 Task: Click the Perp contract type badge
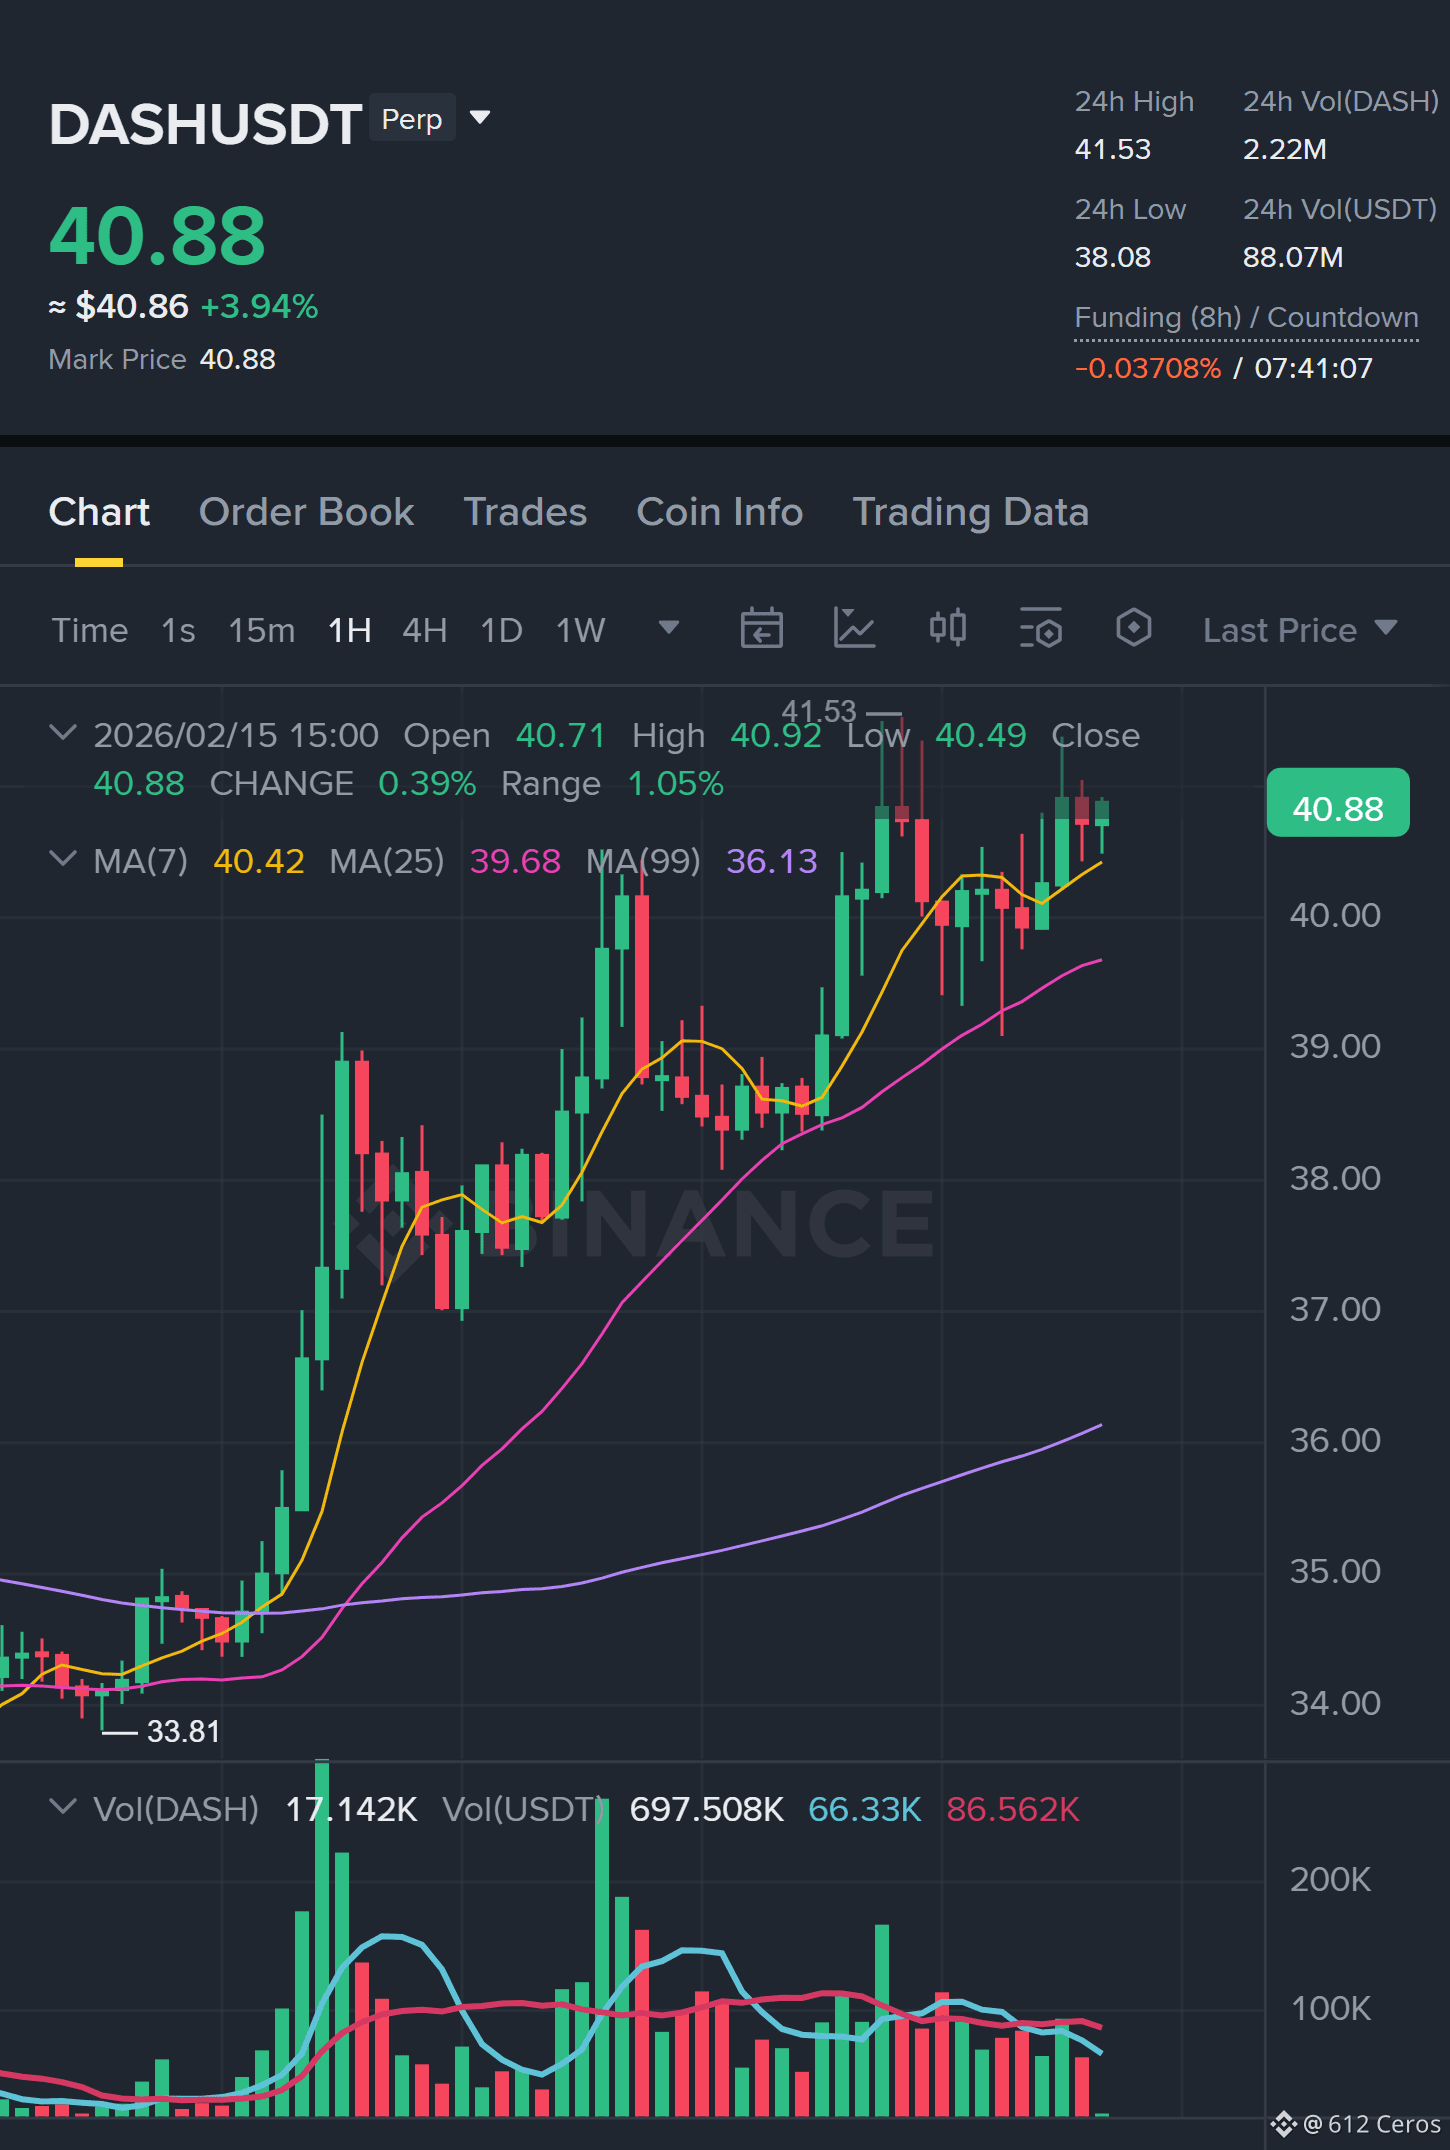click(412, 119)
